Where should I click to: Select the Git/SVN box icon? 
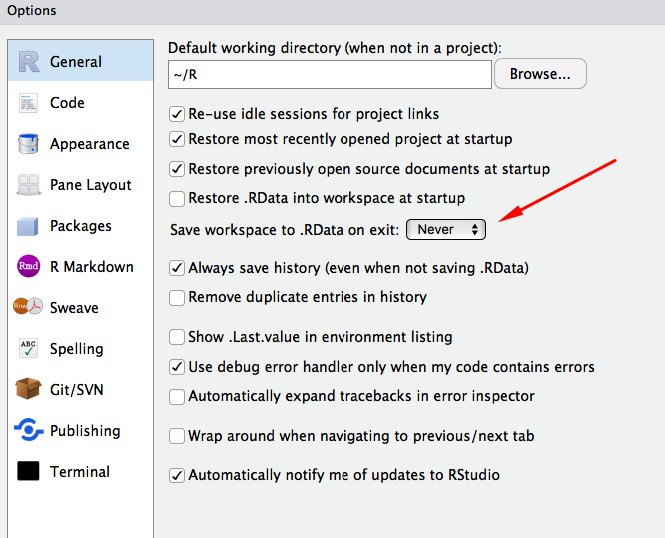pos(29,390)
